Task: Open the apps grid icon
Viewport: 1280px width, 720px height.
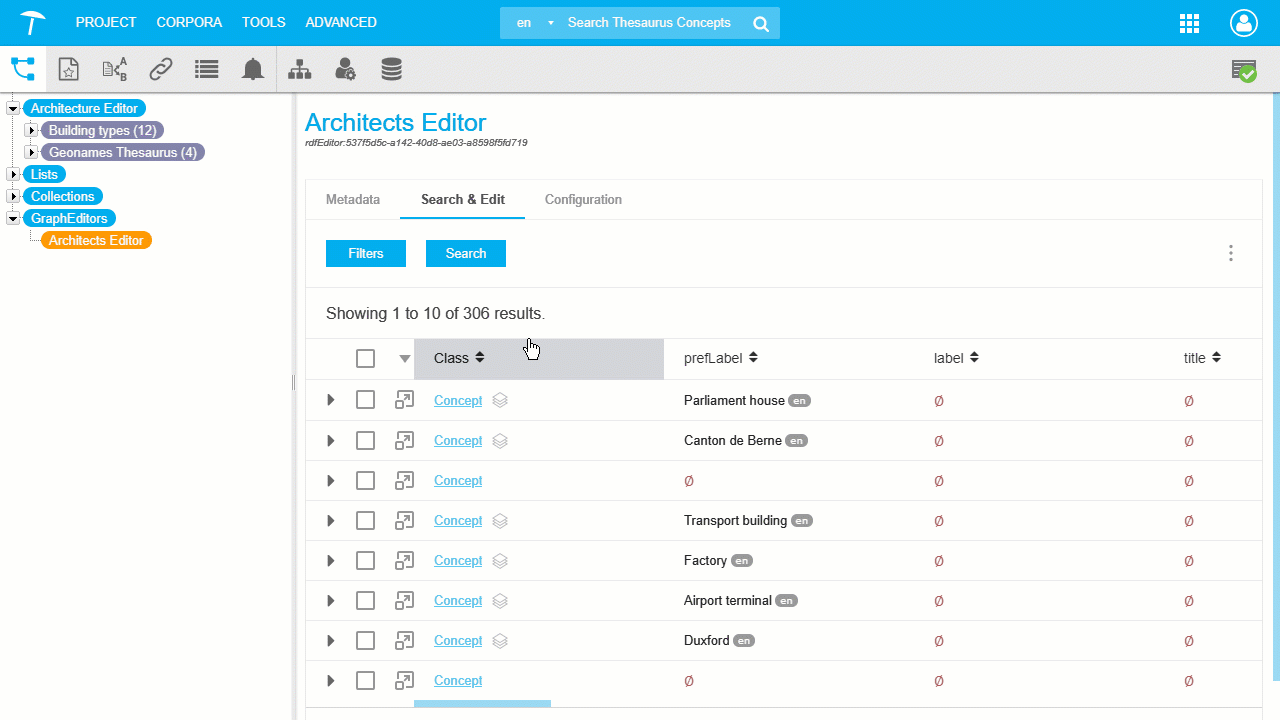Action: (1190, 23)
